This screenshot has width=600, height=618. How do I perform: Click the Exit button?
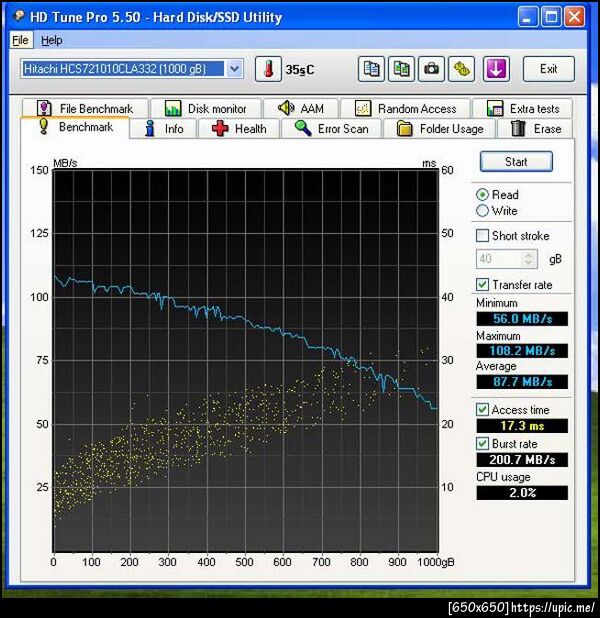[x=549, y=69]
